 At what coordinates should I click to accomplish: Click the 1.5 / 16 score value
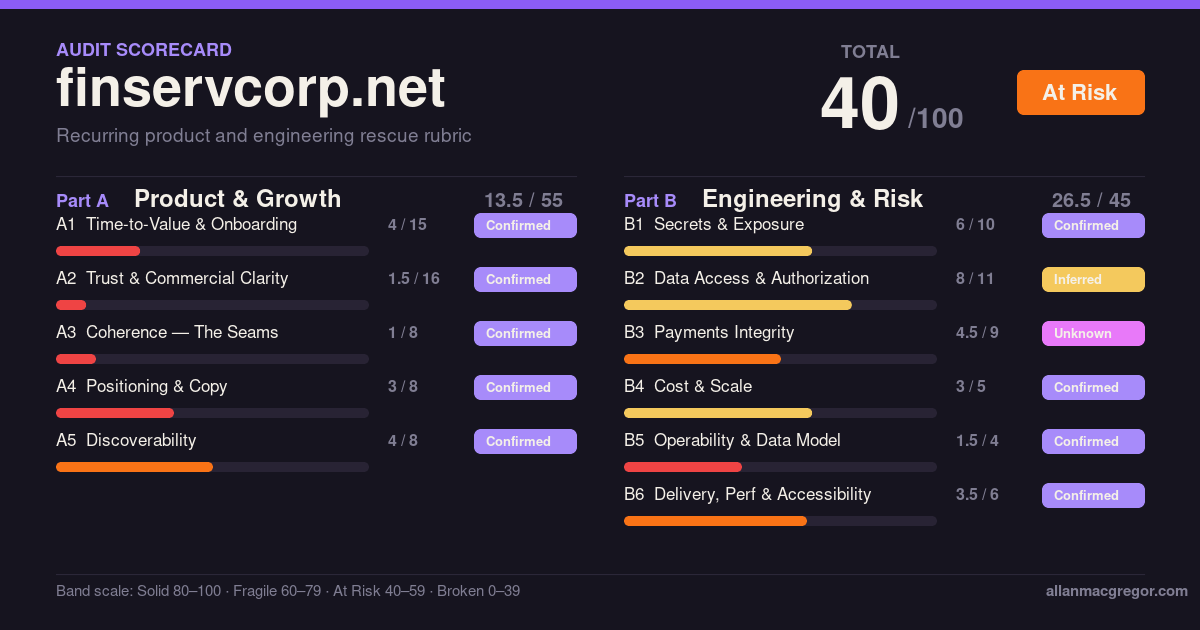pos(414,279)
